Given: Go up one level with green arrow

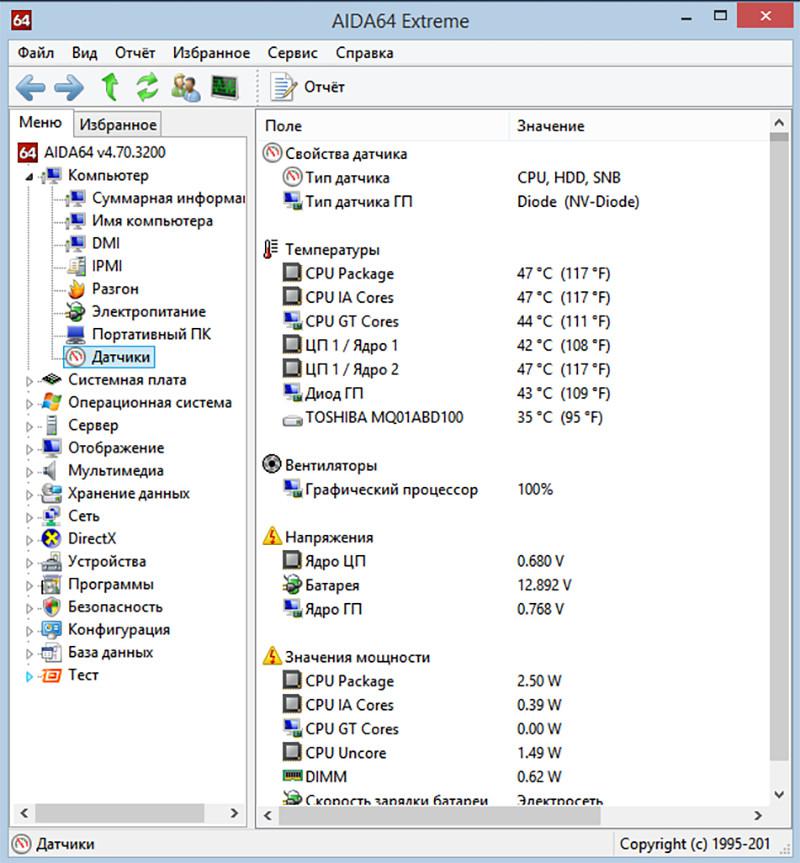Looking at the screenshot, I should tap(111, 87).
